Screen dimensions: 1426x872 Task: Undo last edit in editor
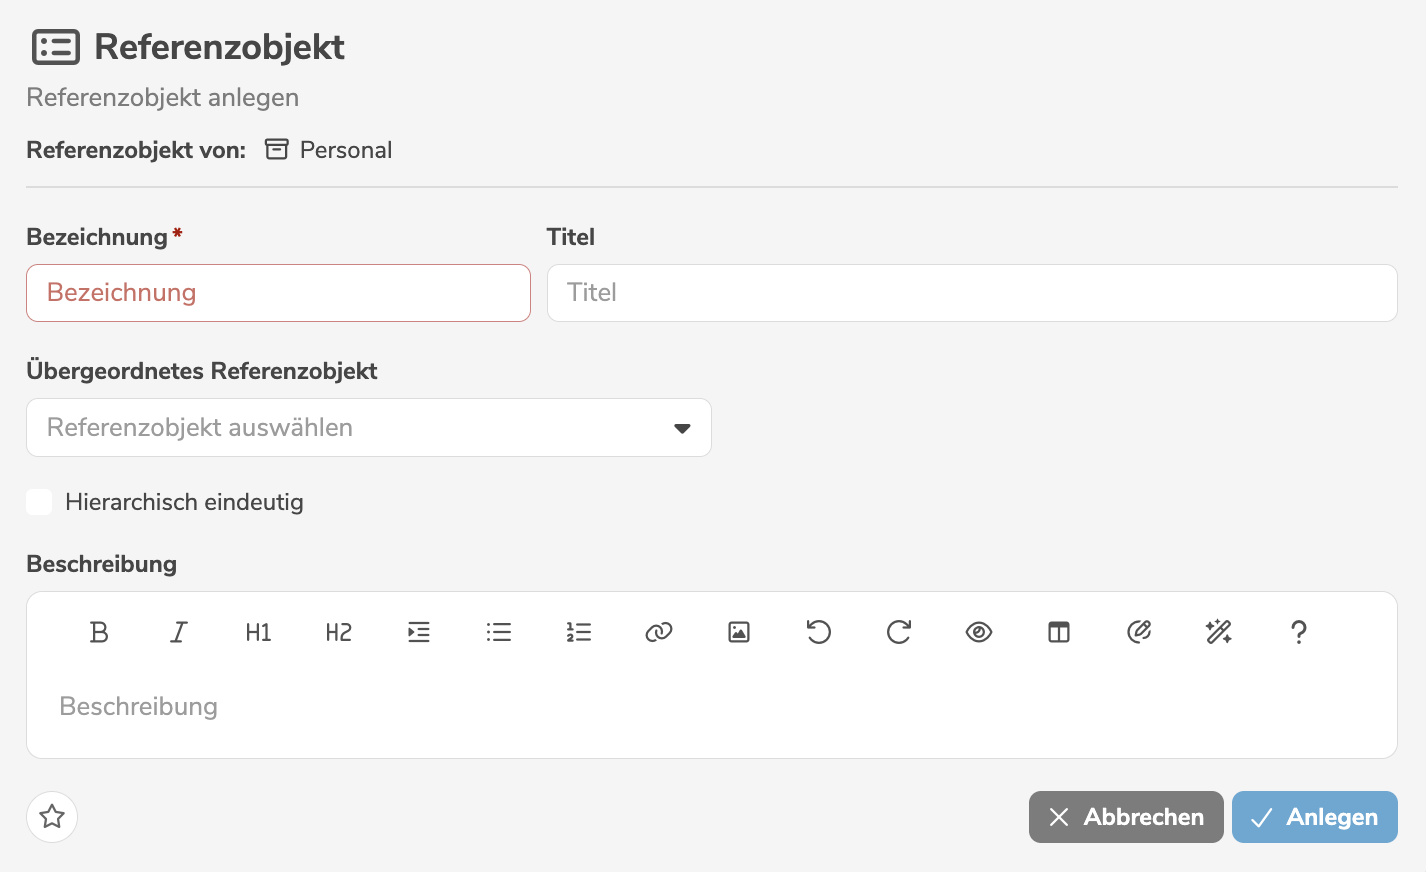[x=819, y=632]
